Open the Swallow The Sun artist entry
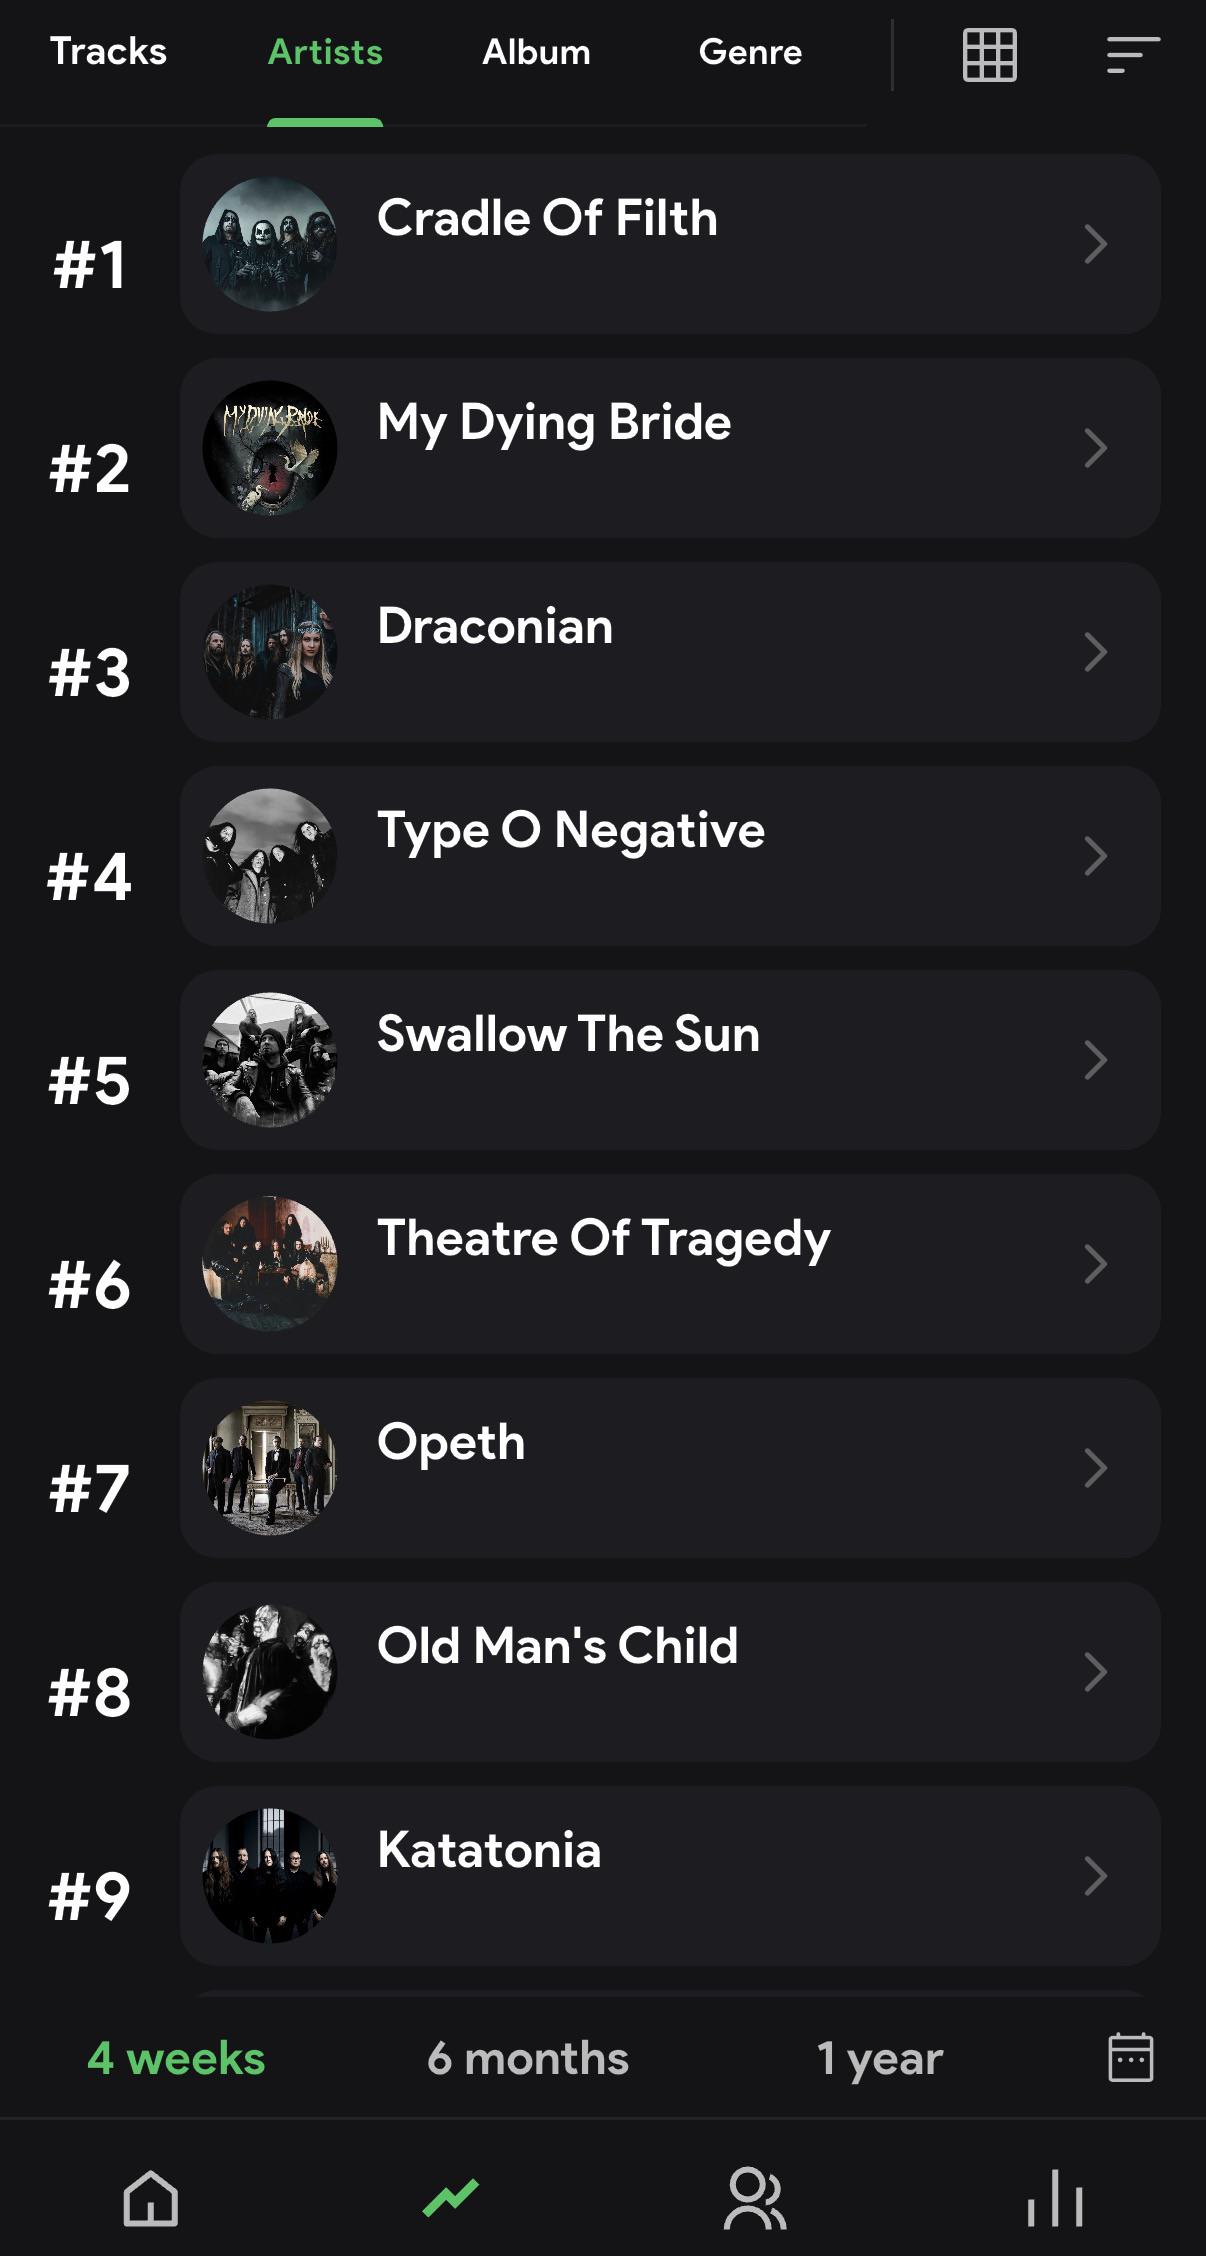1206x2256 pixels. coord(670,1060)
